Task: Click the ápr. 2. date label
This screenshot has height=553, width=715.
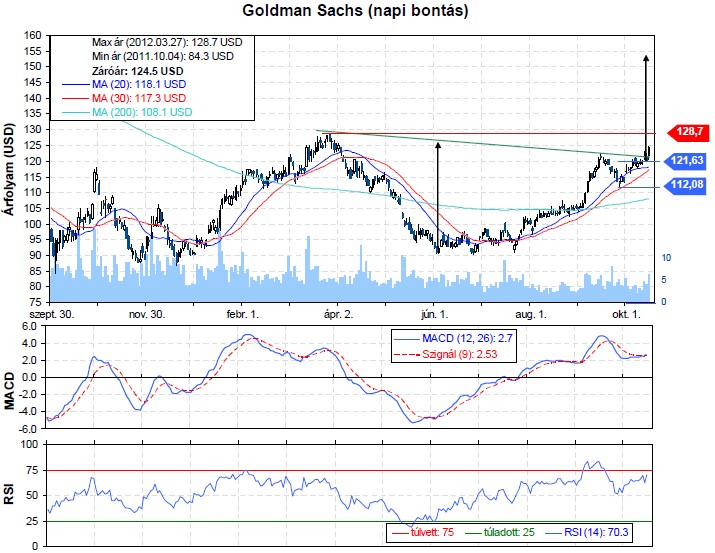Action: point(338,315)
